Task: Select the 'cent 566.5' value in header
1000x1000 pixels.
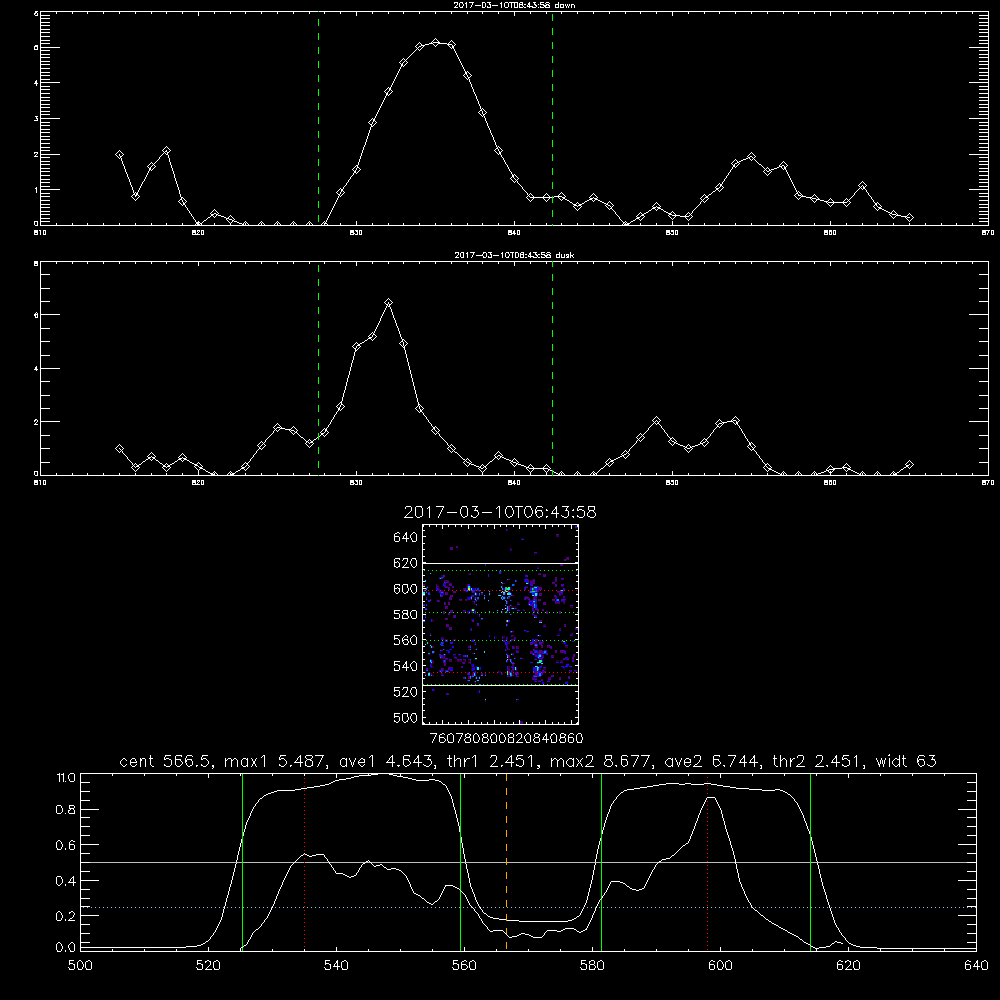Action: 166,761
